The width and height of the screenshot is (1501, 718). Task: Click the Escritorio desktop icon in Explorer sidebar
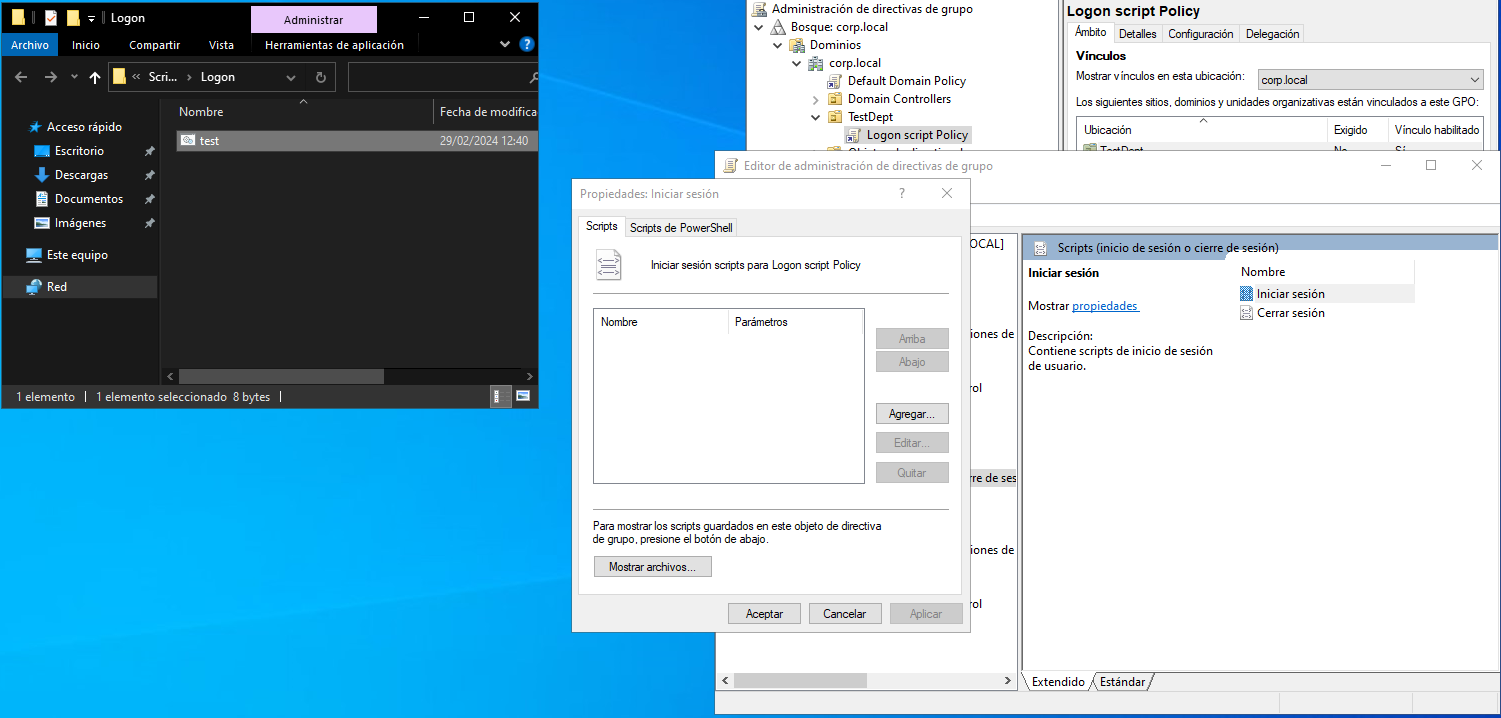click(42, 151)
